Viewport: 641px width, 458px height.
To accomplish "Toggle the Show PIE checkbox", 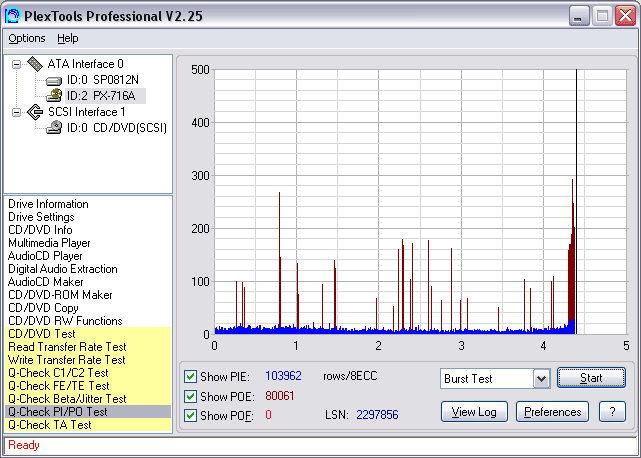I will coord(190,376).
